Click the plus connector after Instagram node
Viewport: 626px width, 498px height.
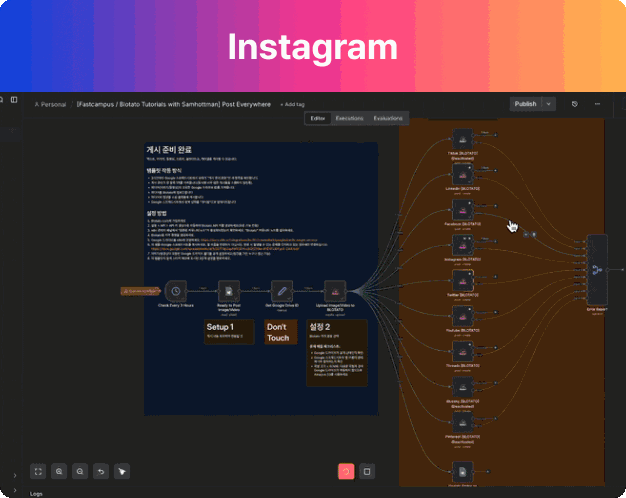pyautogui.click(x=496, y=241)
